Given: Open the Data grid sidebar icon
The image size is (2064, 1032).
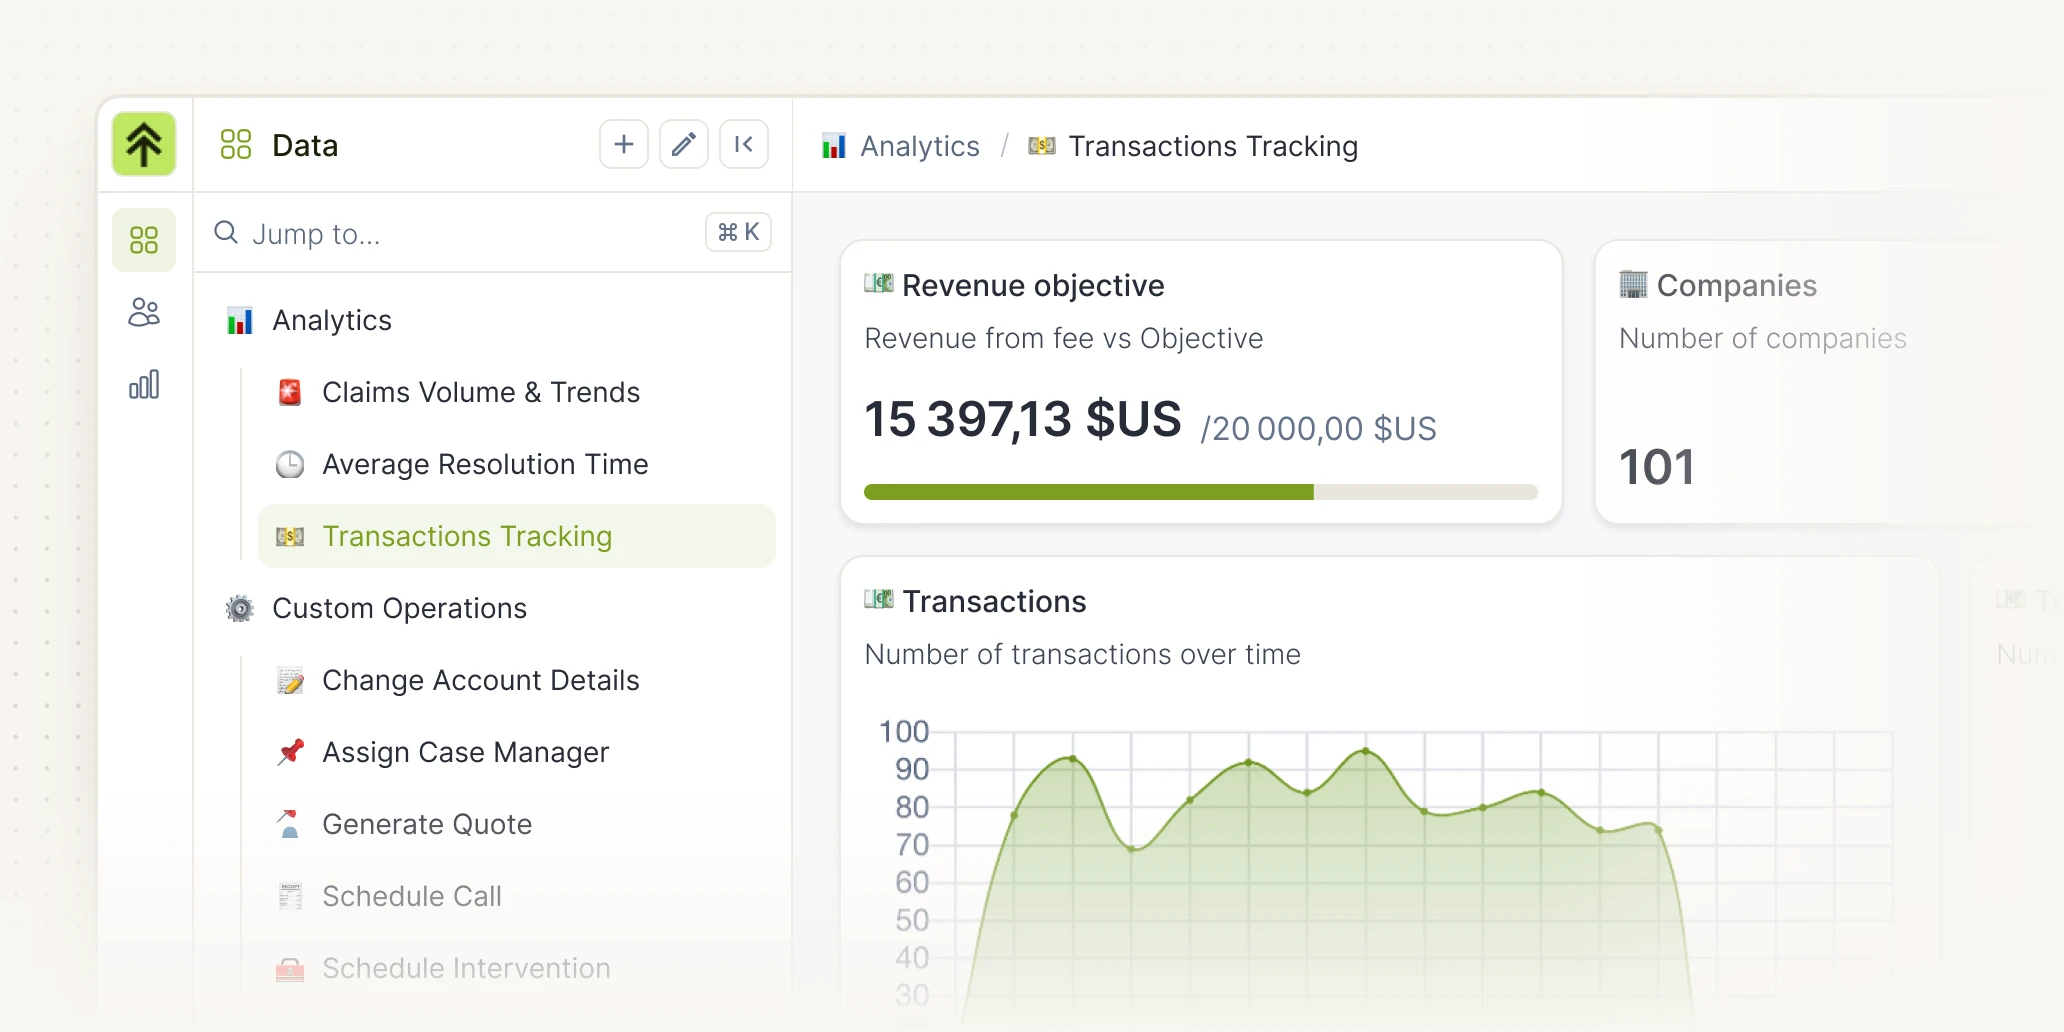Looking at the screenshot, I should point(144,240).
